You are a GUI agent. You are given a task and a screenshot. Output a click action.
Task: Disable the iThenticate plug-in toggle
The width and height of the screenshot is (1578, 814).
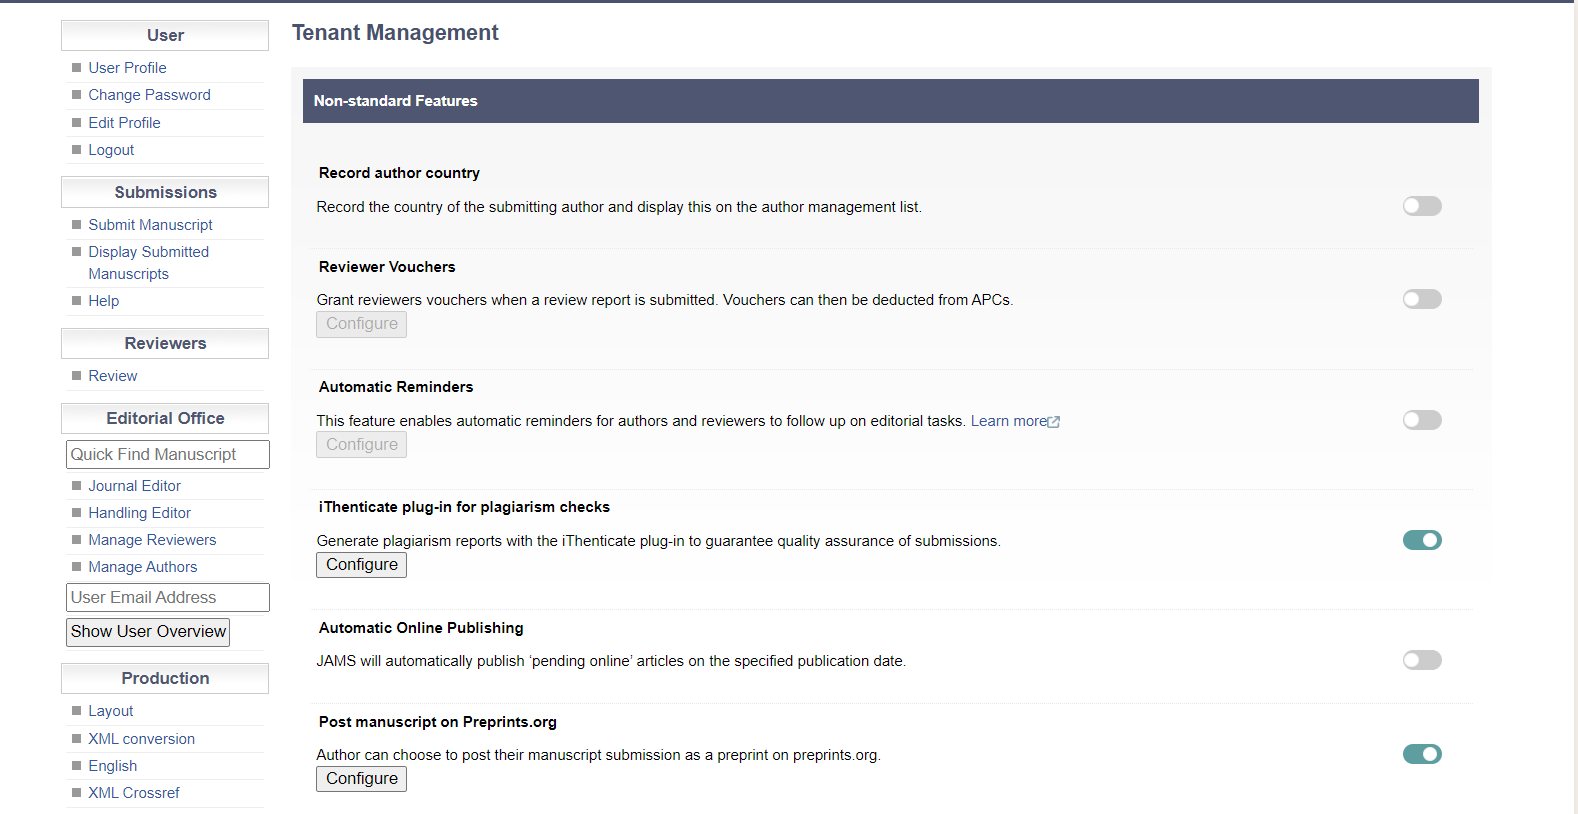pos(1421,540)
